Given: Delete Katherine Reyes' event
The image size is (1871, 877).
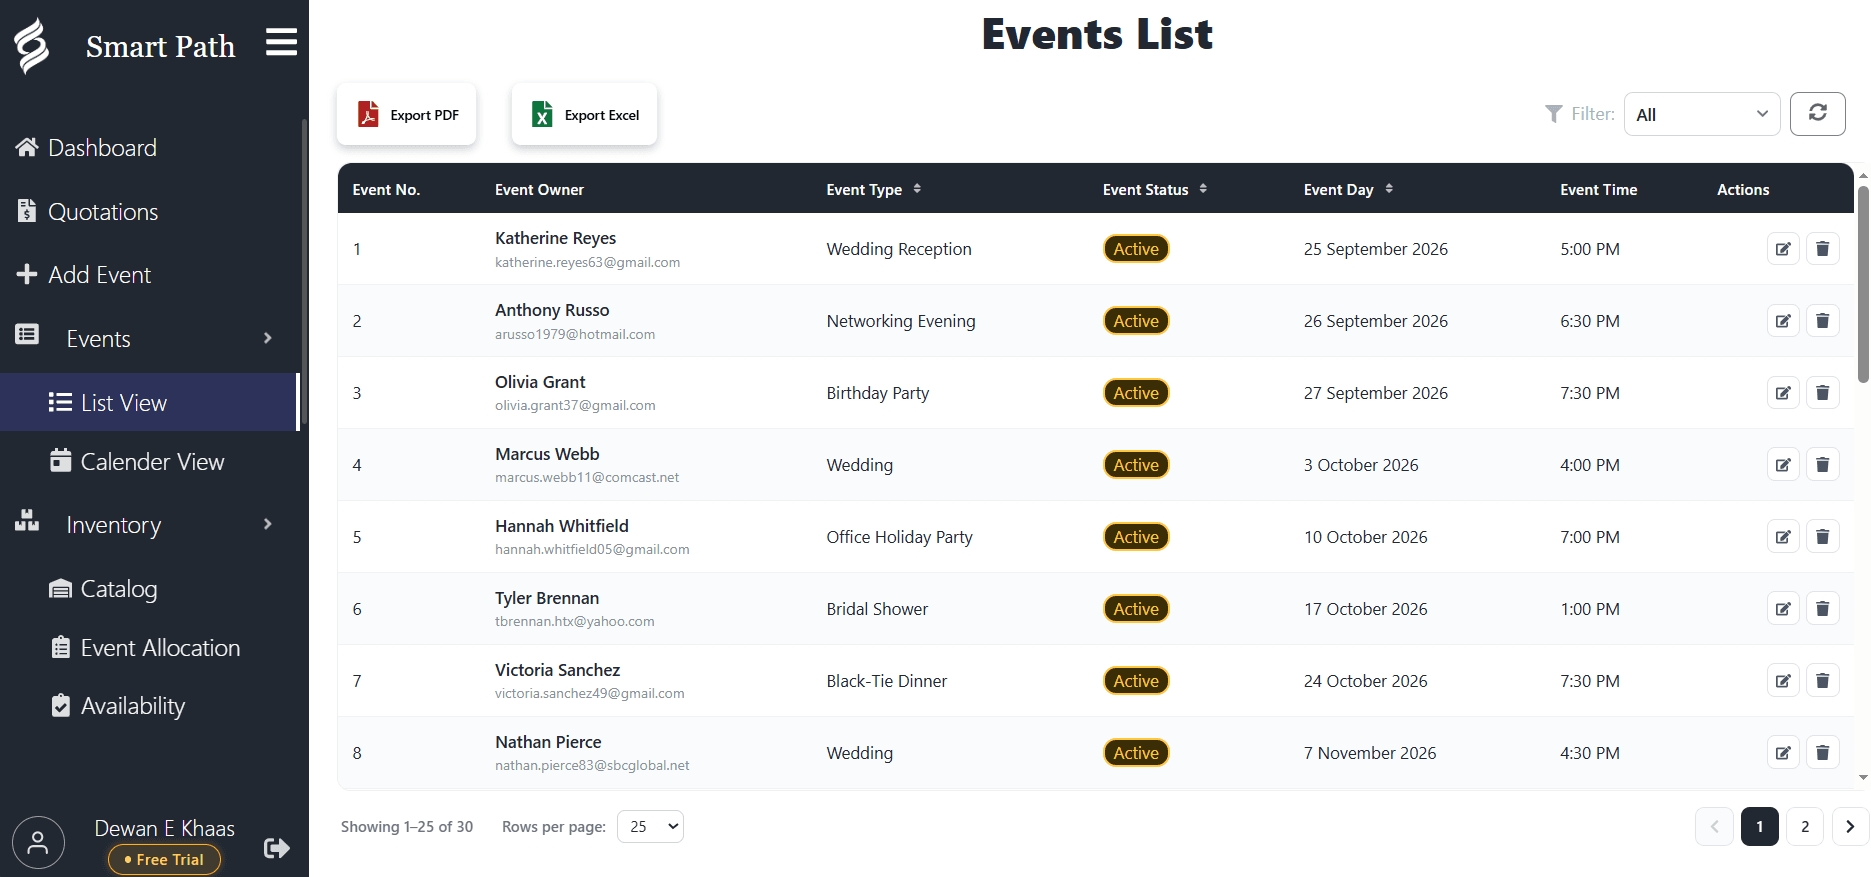Looking at the screenshot, I should click(x=1822, y=249).
